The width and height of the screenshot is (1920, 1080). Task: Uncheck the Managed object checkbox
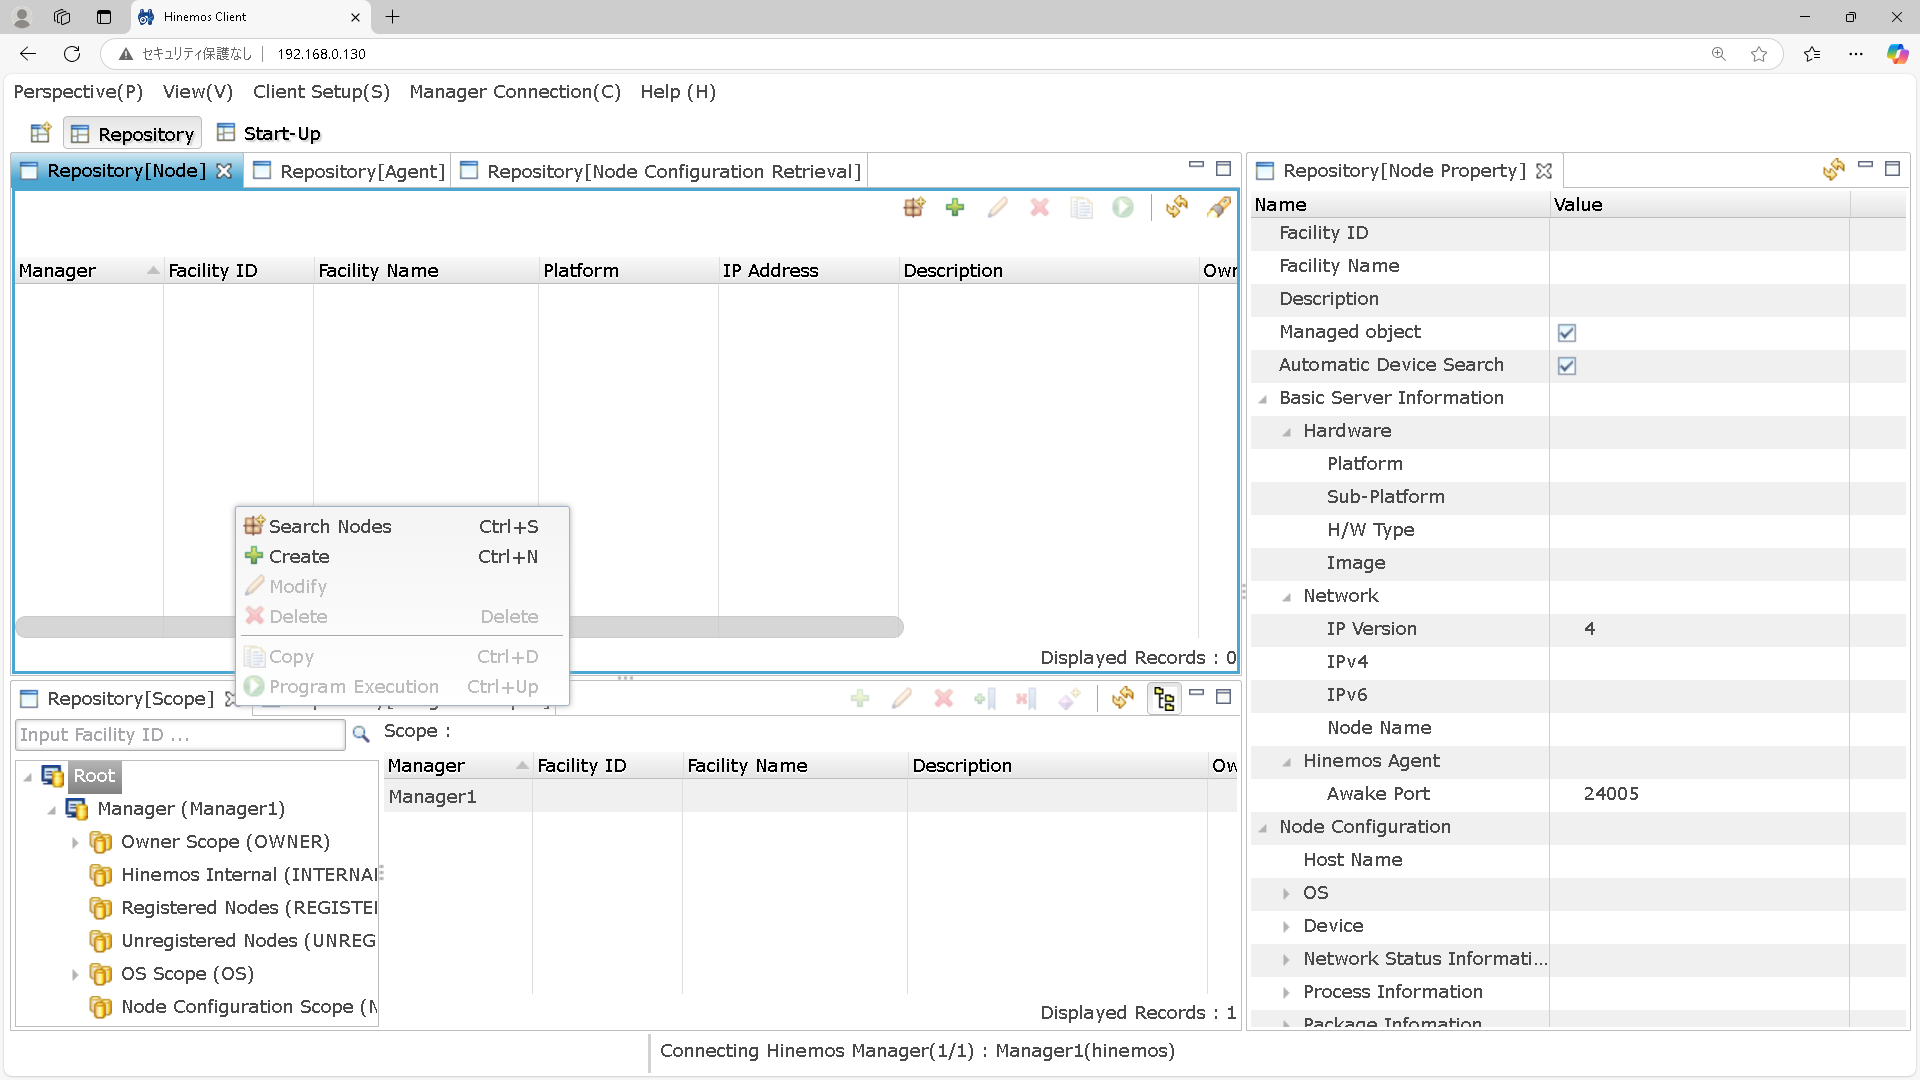[1566, 333]
